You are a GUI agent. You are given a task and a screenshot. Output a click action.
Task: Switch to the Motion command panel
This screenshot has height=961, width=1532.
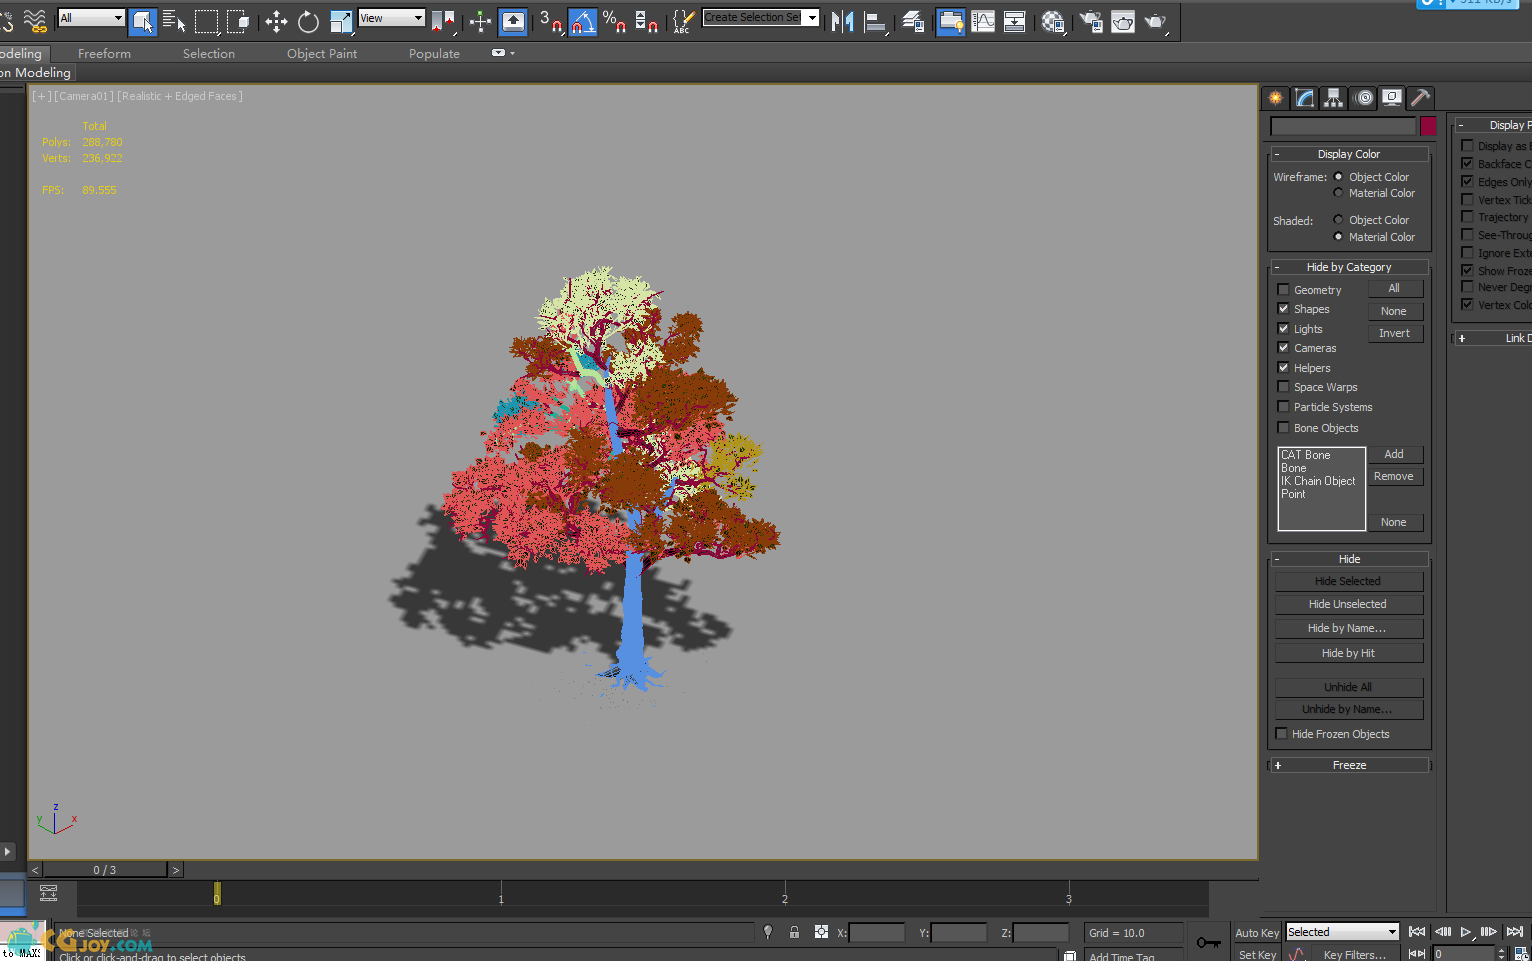[x=1363, y=98]
